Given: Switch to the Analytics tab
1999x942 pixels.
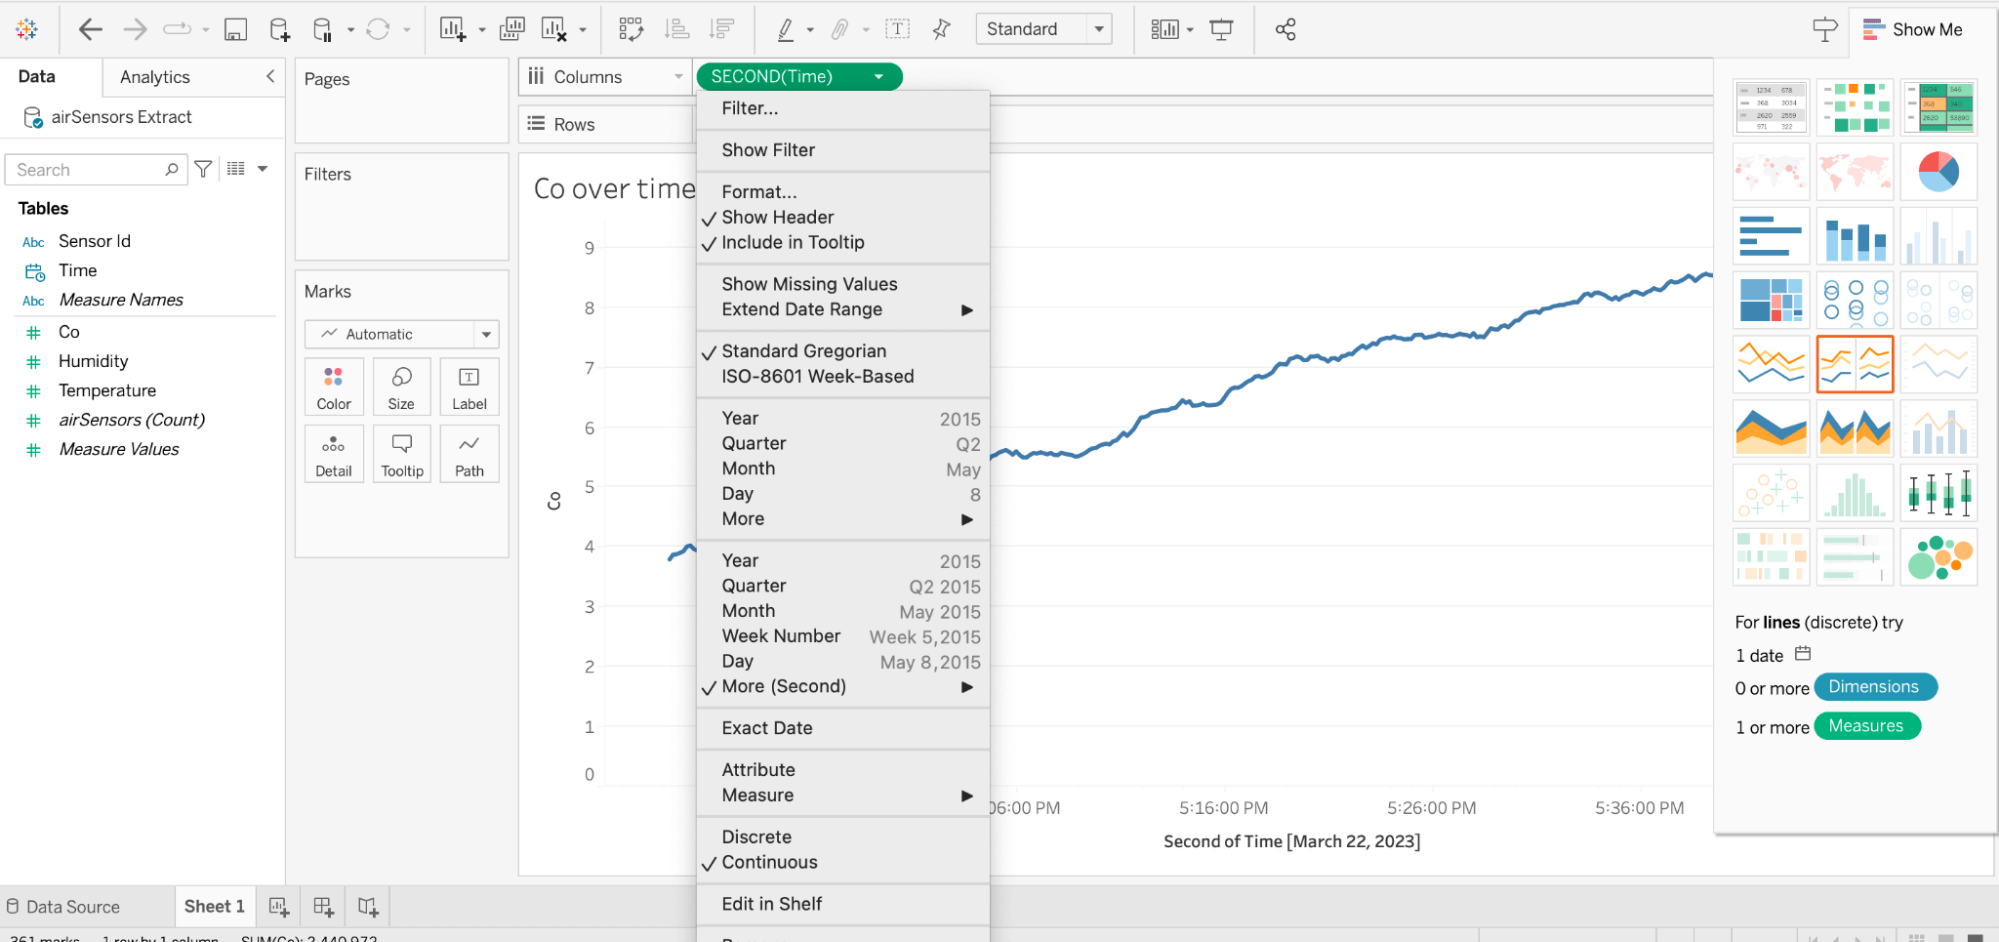Looking at the screenshot, I should (155, 77).
